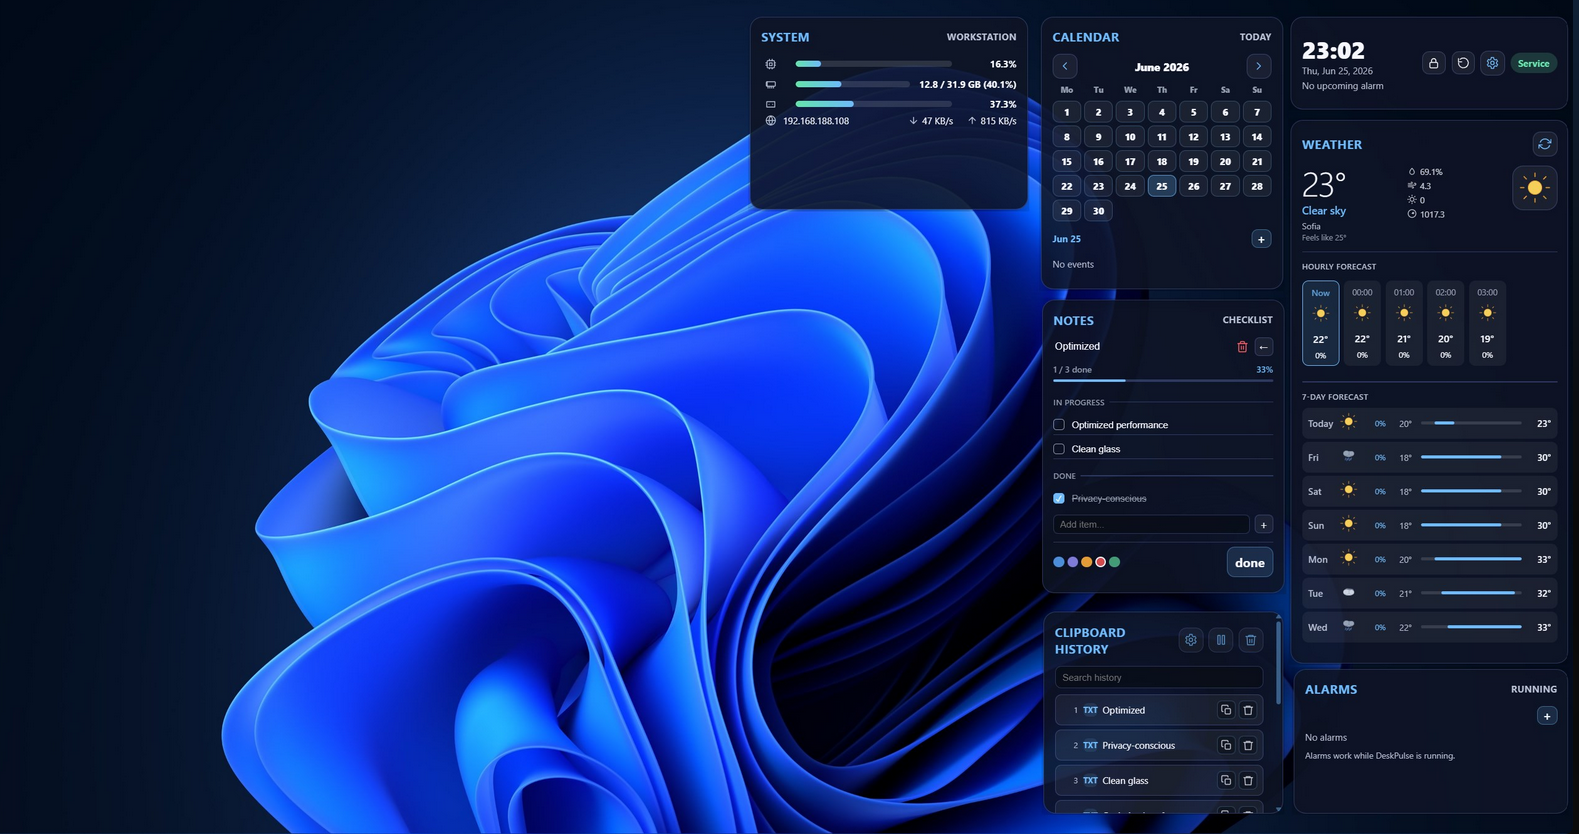Click the network globe icon in System
Viewport: 1579px width, 834px height.
(770, 121)
